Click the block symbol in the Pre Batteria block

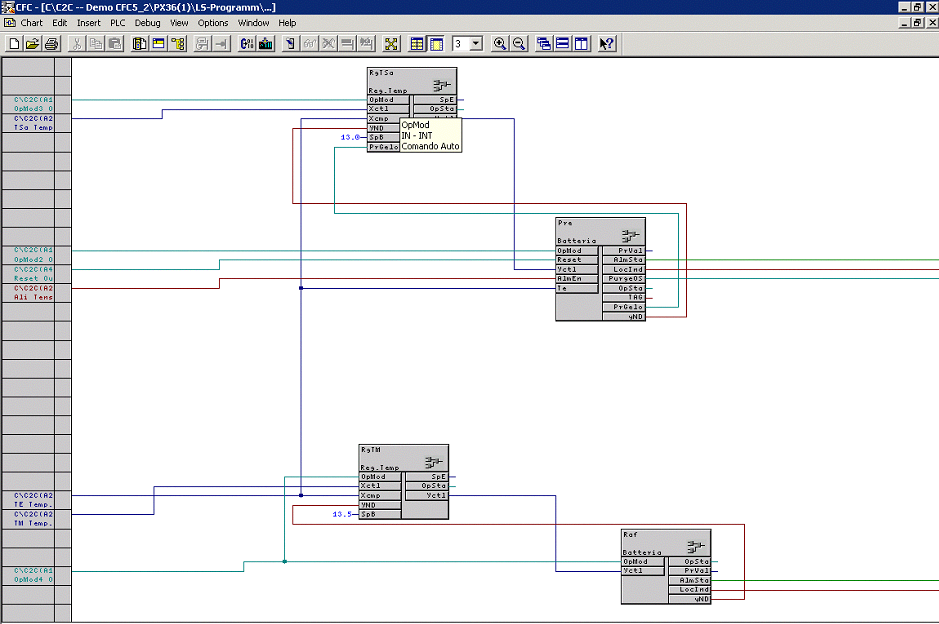coord(631,235)
